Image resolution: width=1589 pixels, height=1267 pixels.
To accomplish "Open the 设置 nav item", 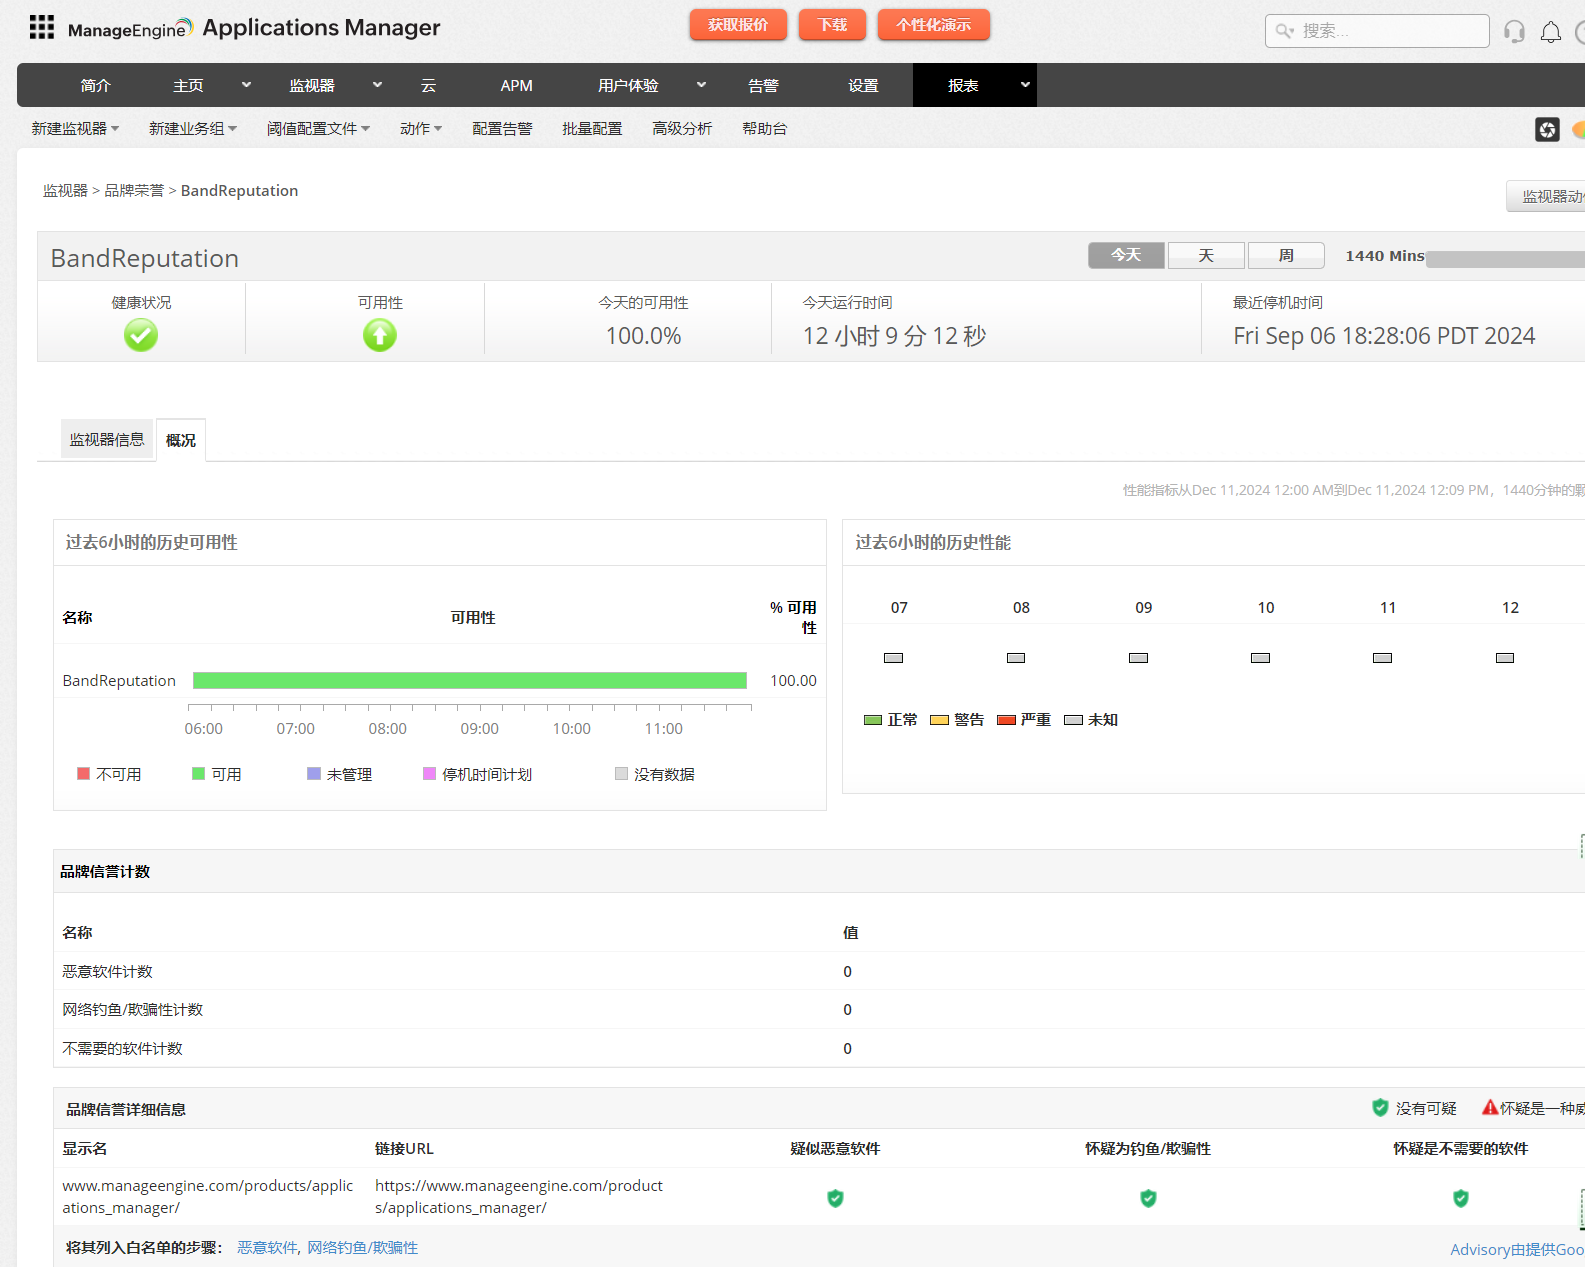I will [863, 86].
